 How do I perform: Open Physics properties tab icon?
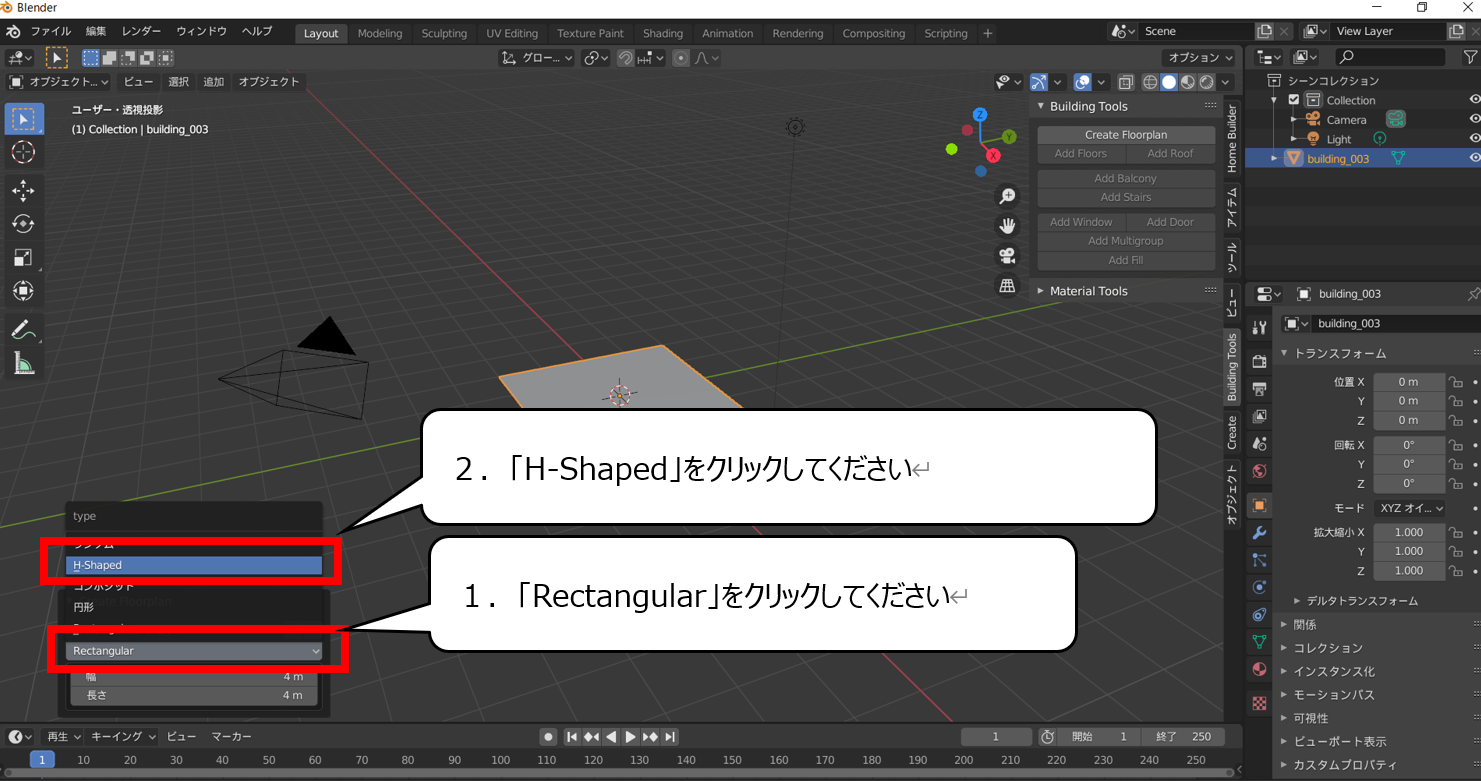point(1260,587)
